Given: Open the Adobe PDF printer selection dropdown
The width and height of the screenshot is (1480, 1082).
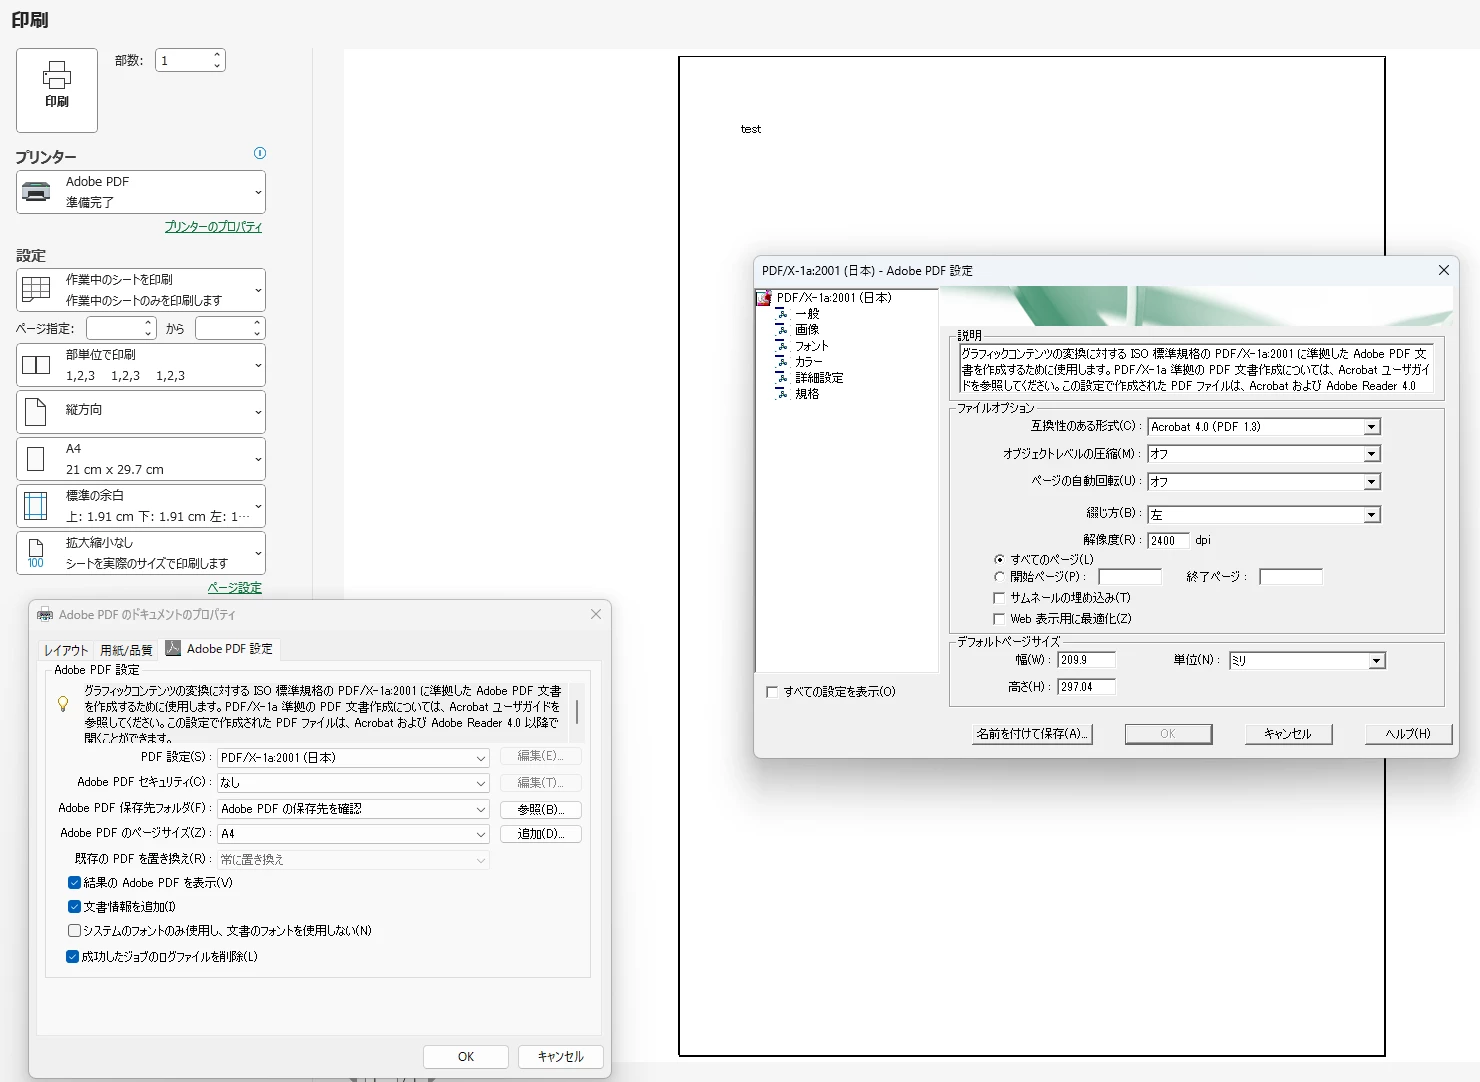Looking at the screenshot, I should pos(141,192).
